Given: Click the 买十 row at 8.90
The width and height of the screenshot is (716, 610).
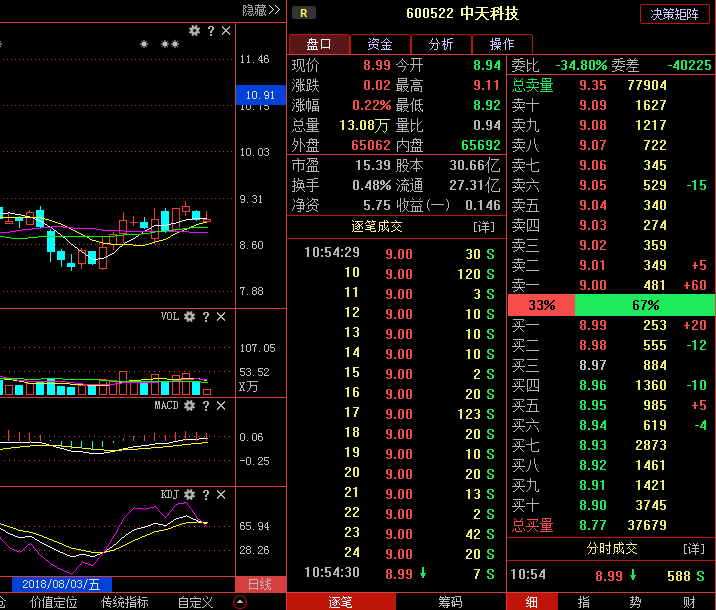Looking at the screenshot, I should [x=611, y=505].
